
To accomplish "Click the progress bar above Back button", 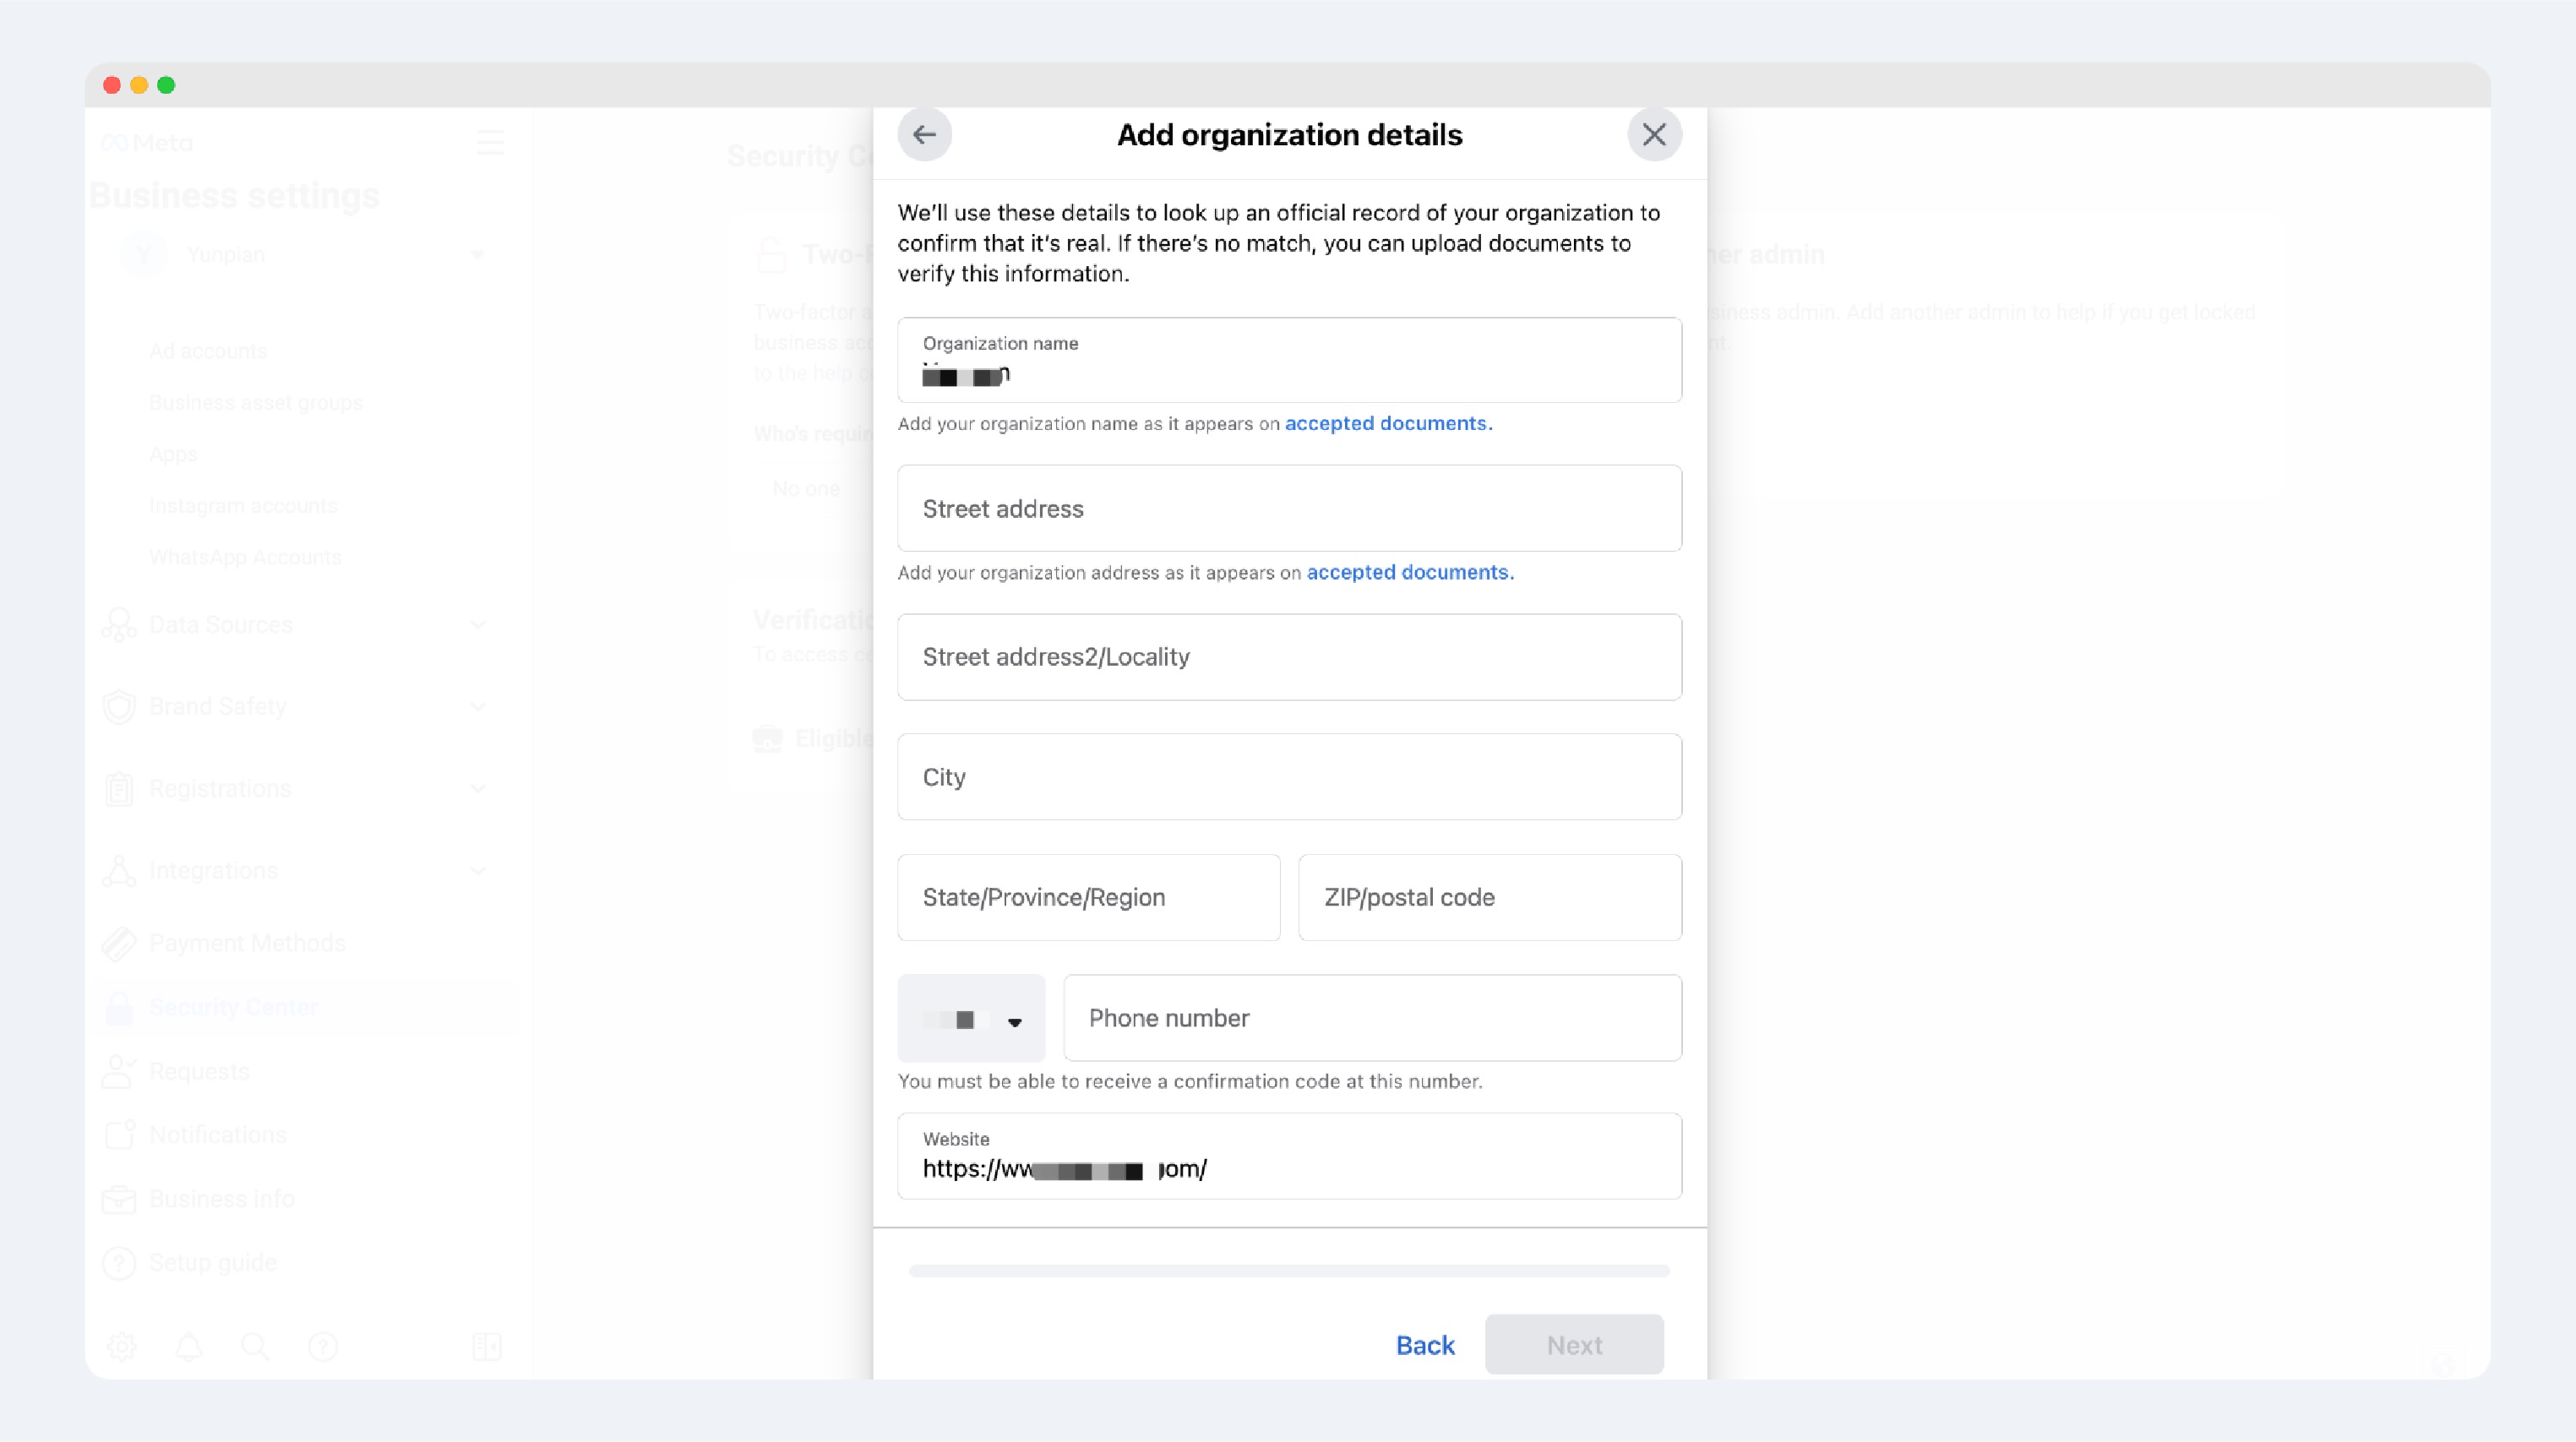I will [x=1289, y=1271].
